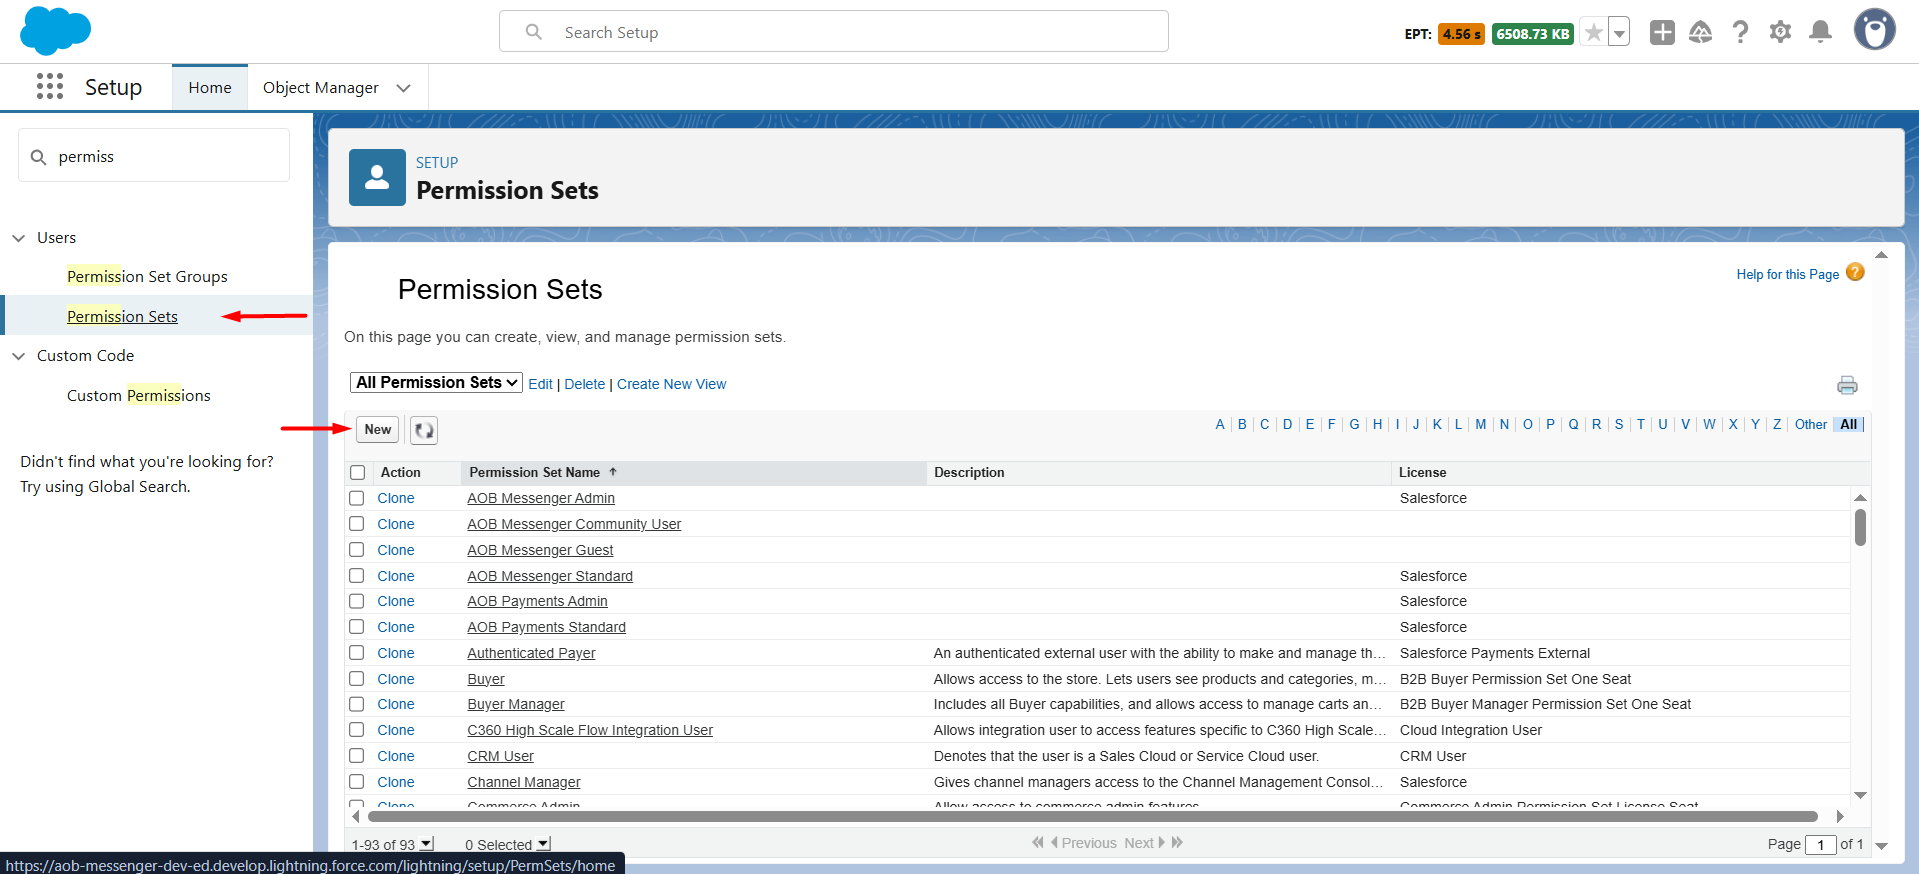
Task: Click the Create New View link
Action: [671, 384]
